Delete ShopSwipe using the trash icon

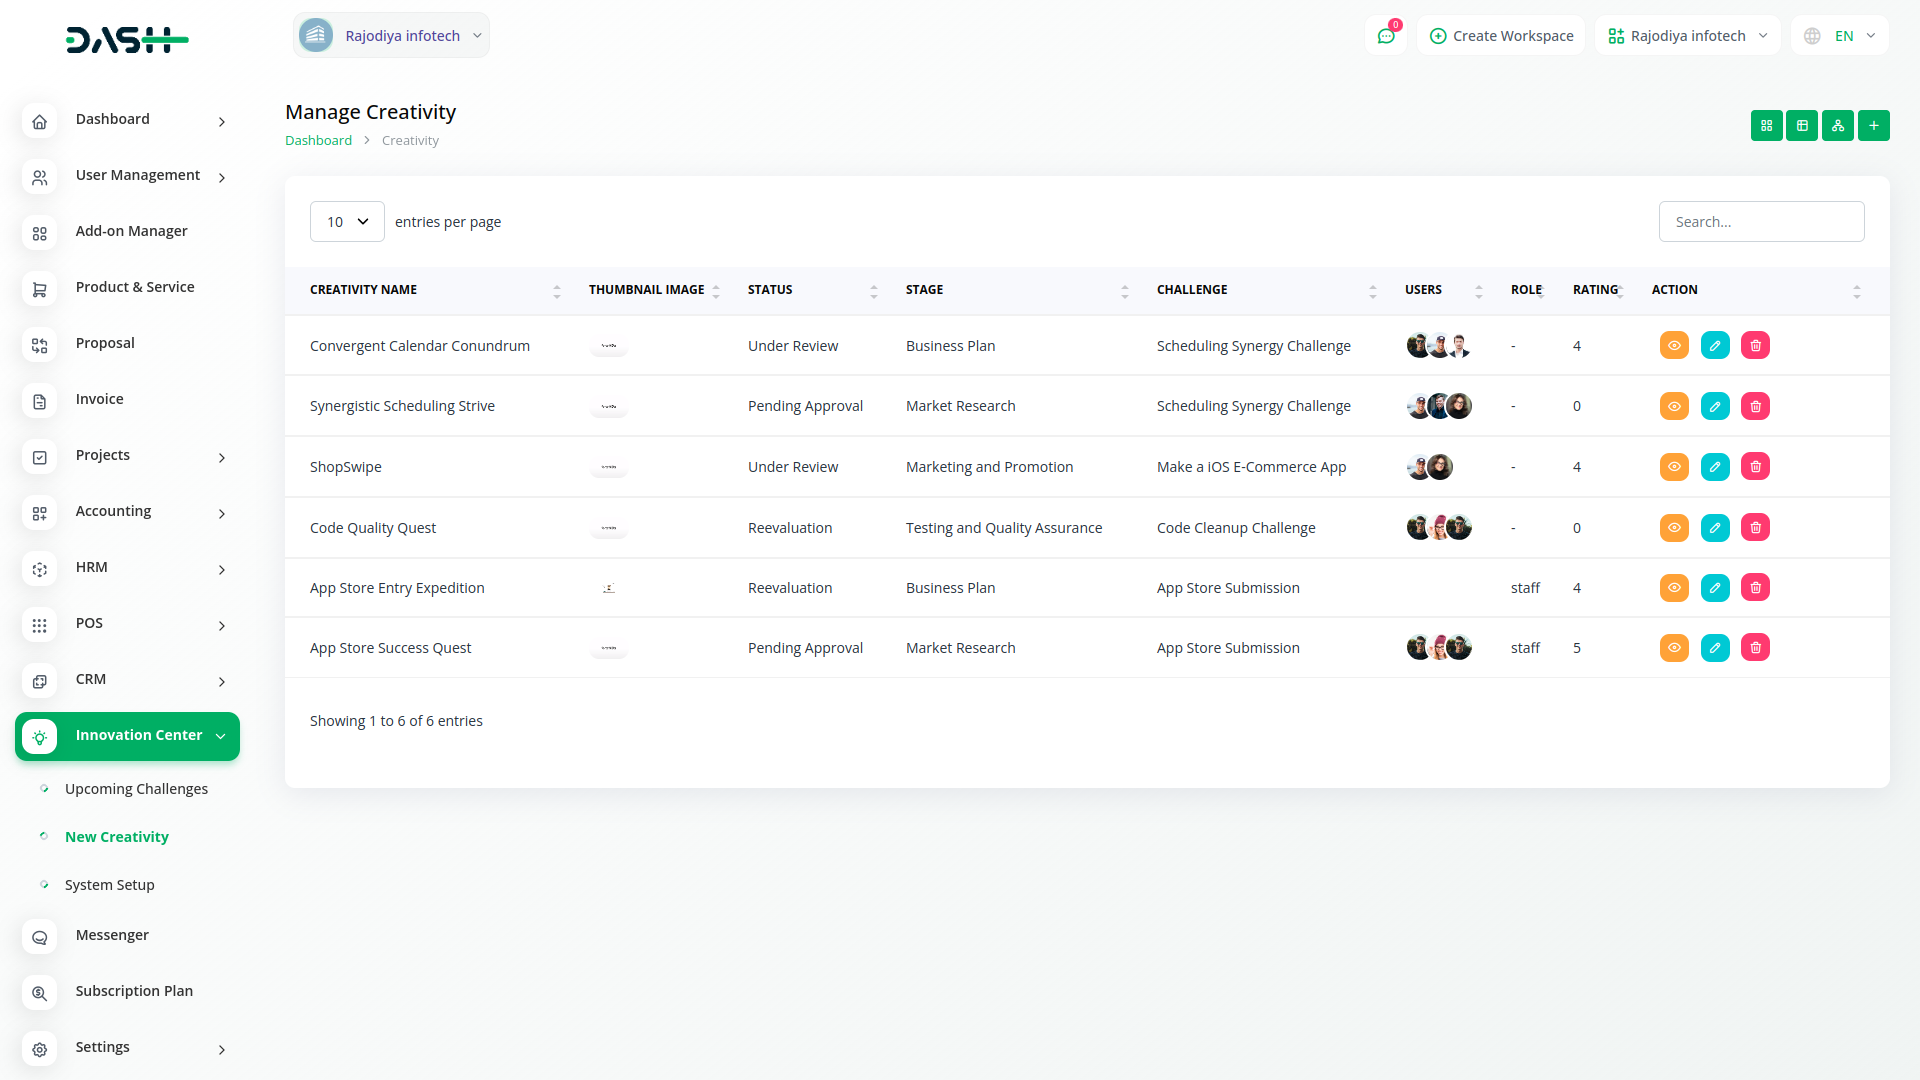pos(1755,467)
